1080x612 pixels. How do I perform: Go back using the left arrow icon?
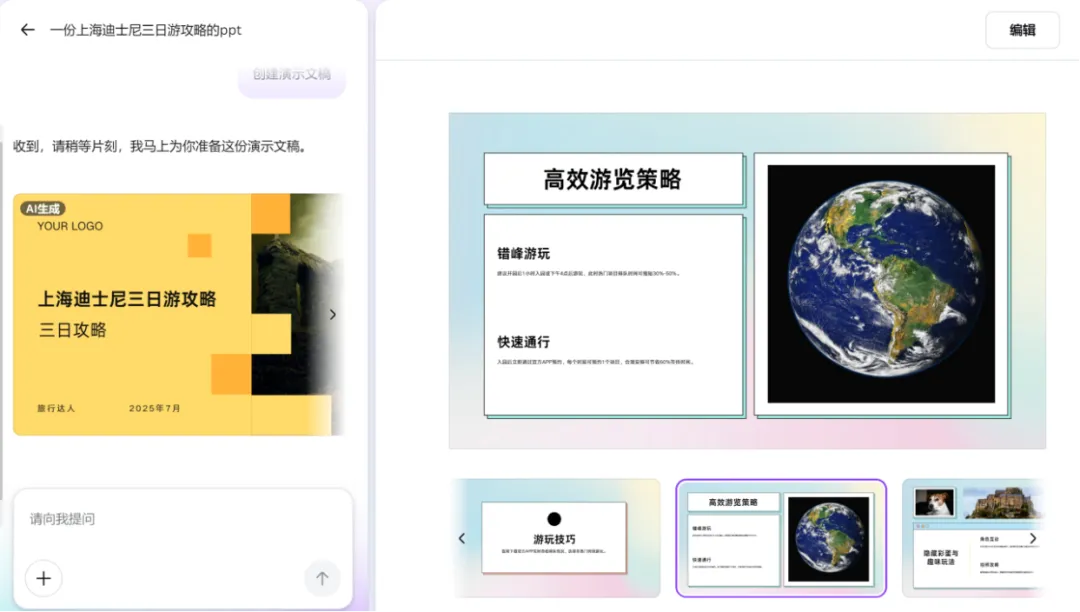click(28, 30)
